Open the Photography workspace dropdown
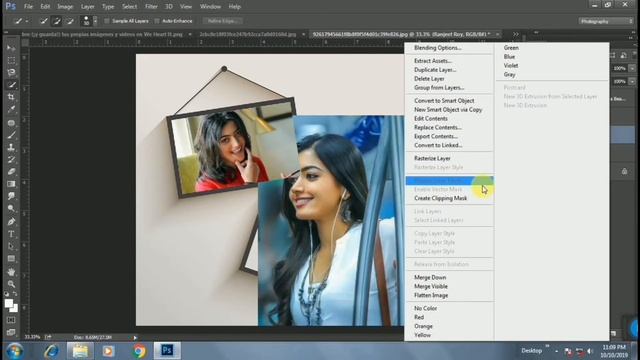Image resolution: width=640 pixels, height=360 pixels. click(606, 21)
